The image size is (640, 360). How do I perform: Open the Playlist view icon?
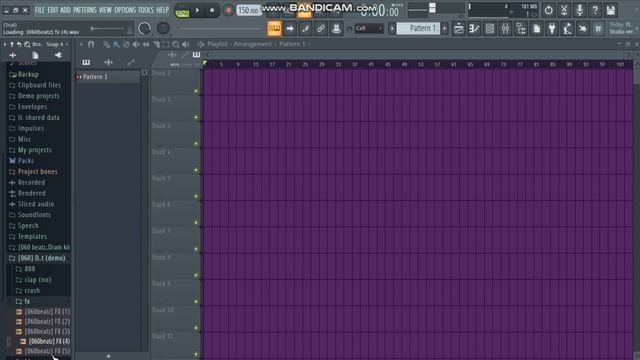pos(458,29)
